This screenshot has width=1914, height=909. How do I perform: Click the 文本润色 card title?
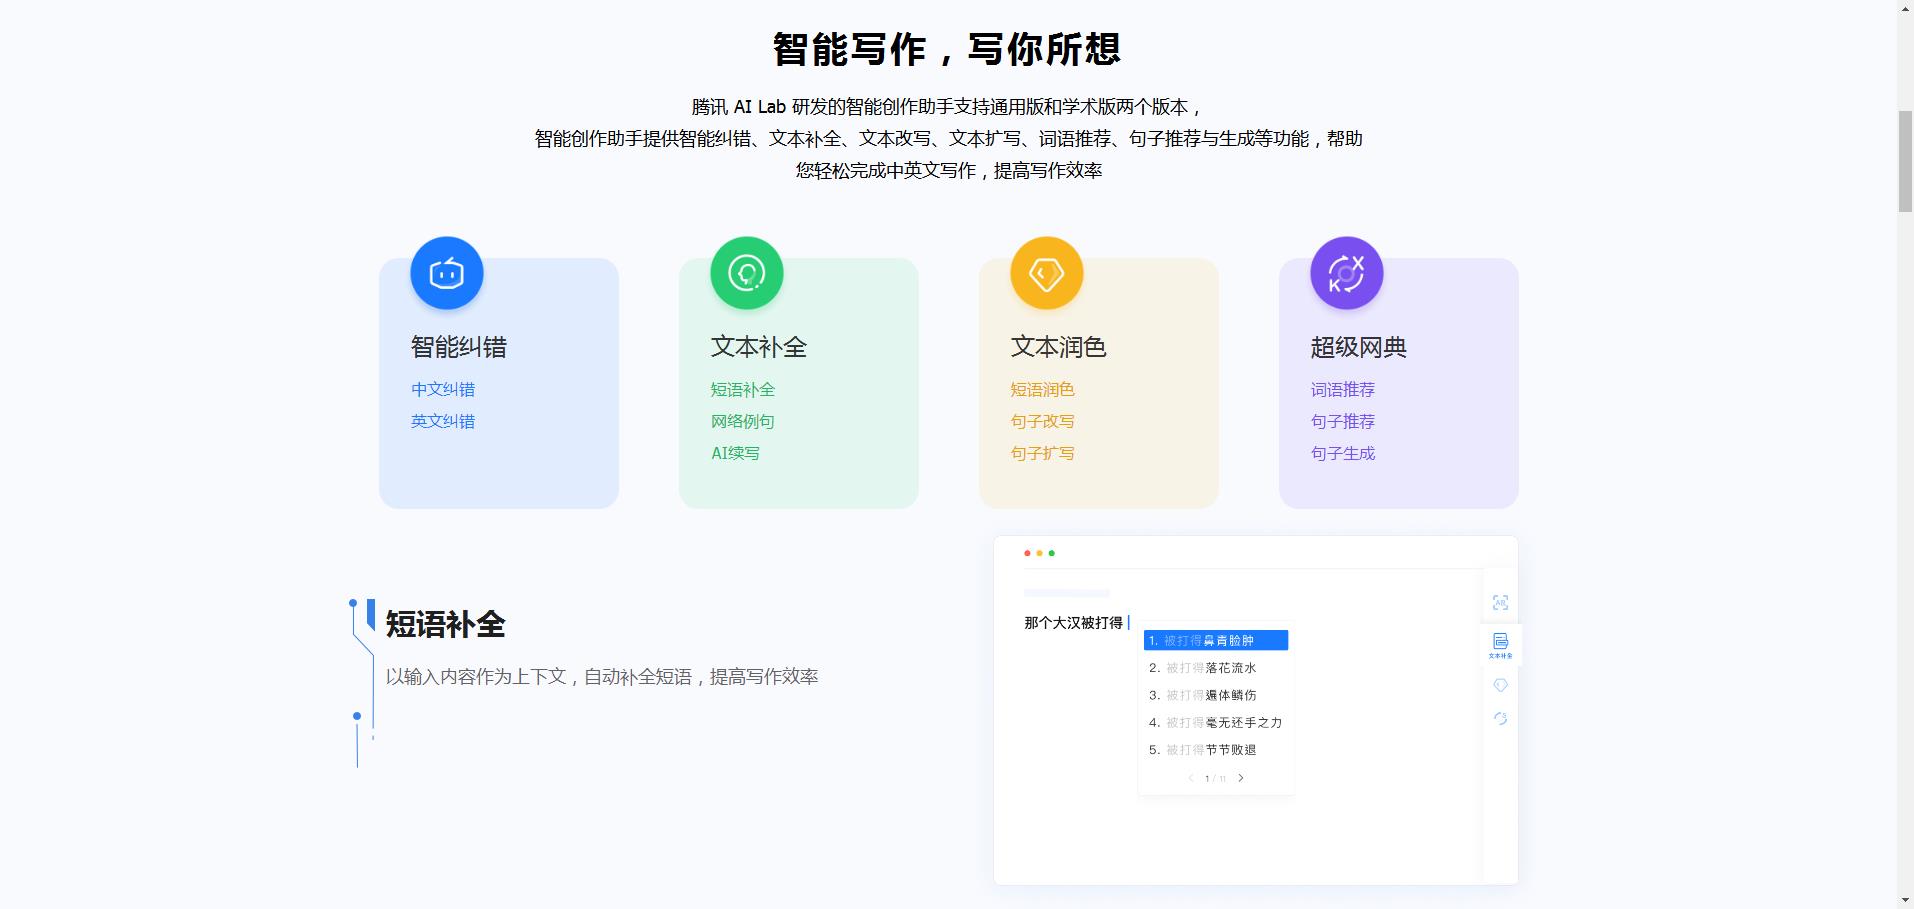click(x=1059, y=347)
